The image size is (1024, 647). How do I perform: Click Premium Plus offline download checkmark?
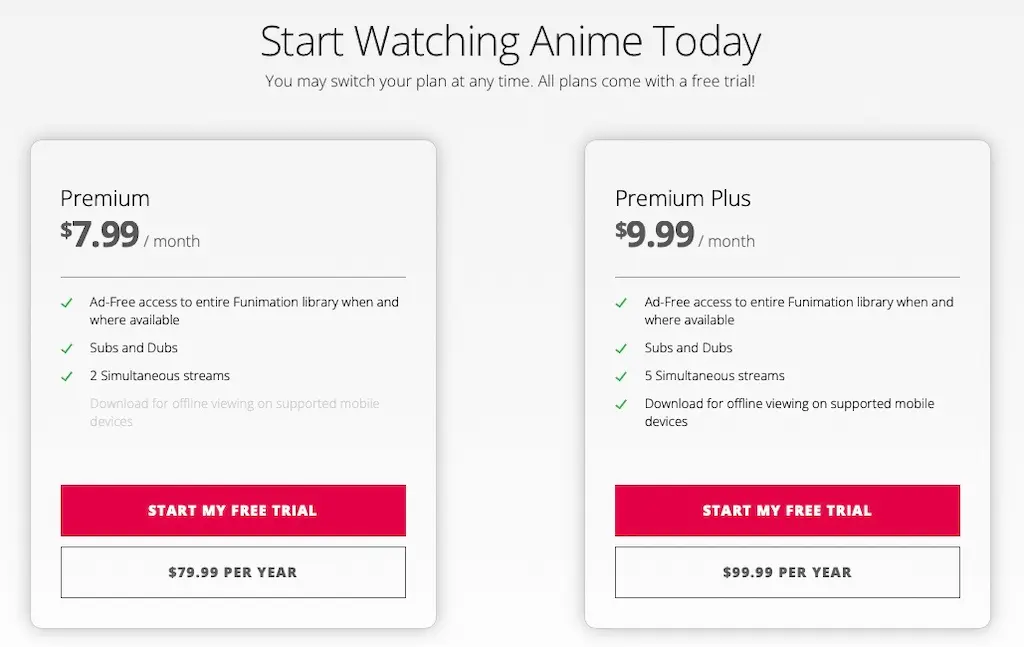621,405
